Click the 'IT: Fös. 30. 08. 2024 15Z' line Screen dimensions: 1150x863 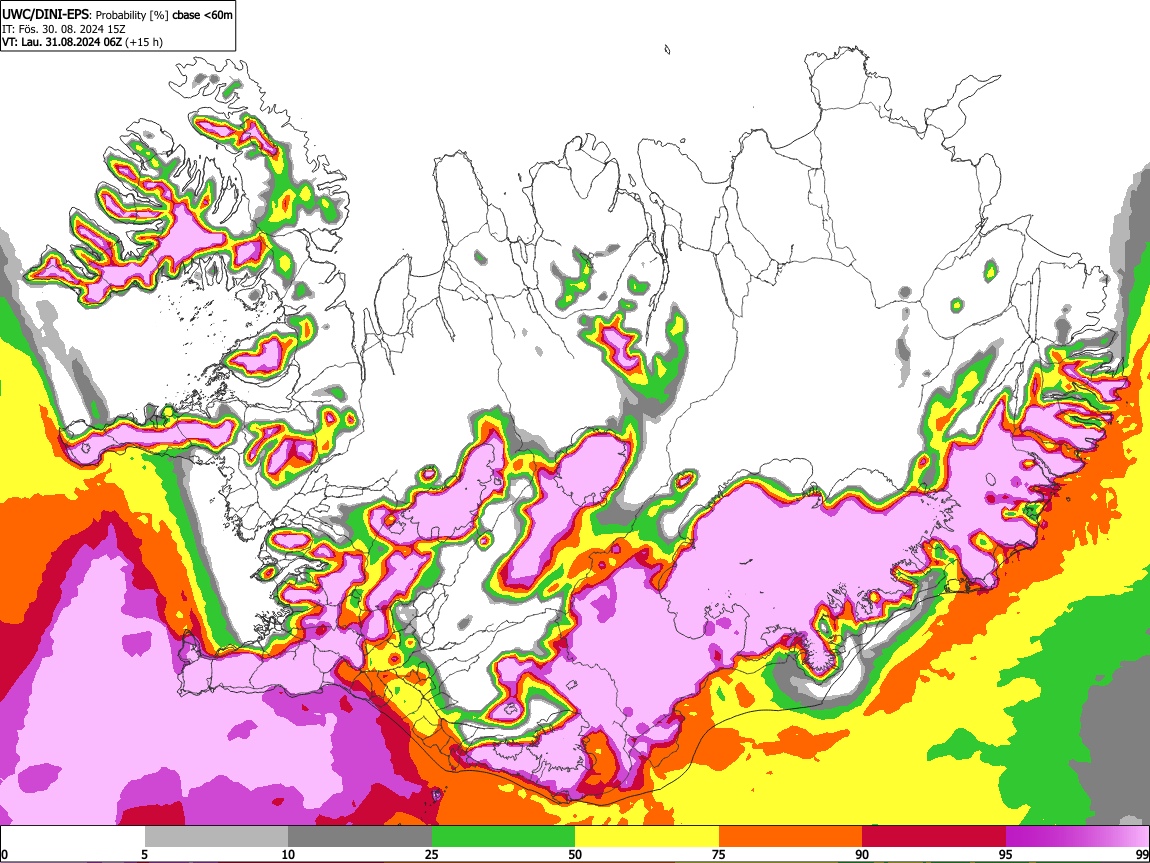[64, 29]
